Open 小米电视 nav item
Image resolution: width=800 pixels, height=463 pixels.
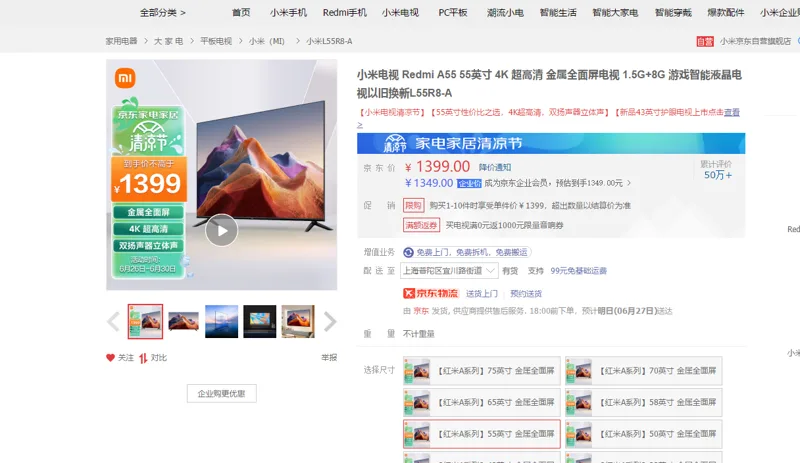click(401, 13)
